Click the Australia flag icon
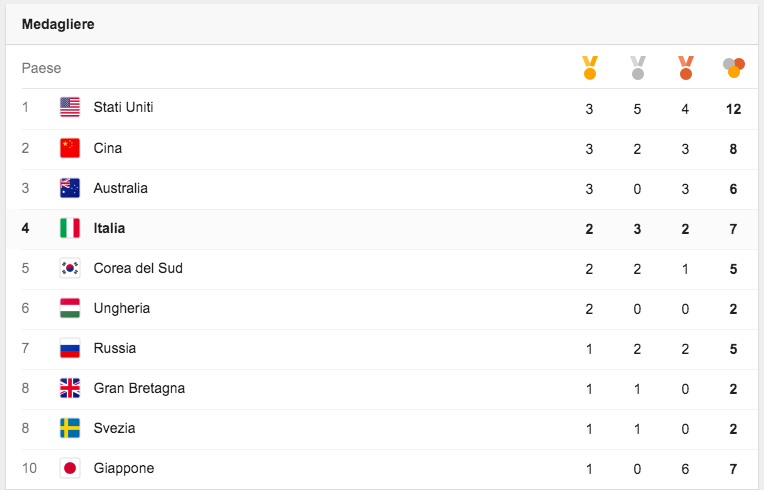Viewport: 764px width, 490px height. [x=70, y=188]
